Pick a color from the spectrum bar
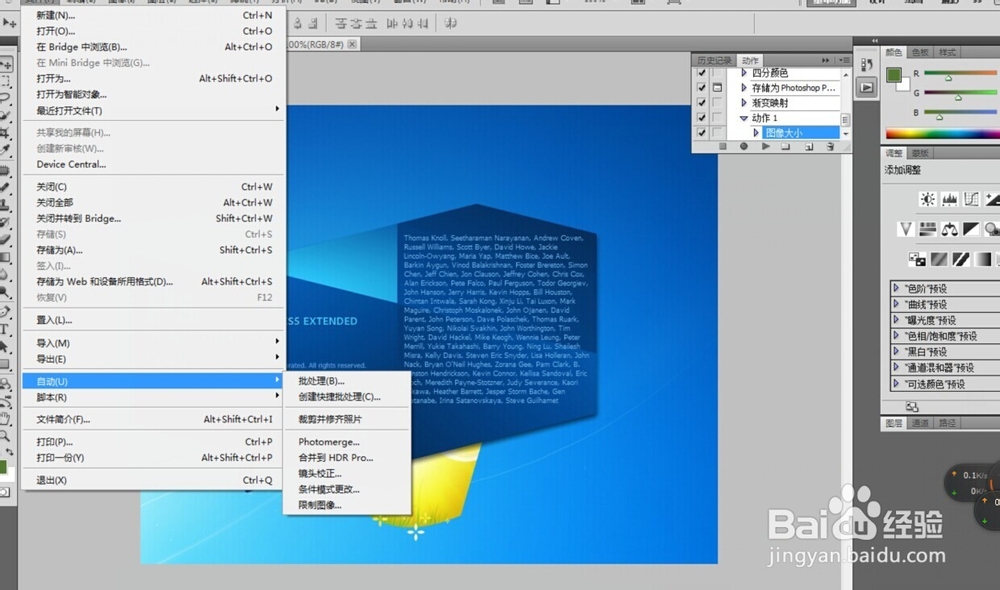 point(943,134)
